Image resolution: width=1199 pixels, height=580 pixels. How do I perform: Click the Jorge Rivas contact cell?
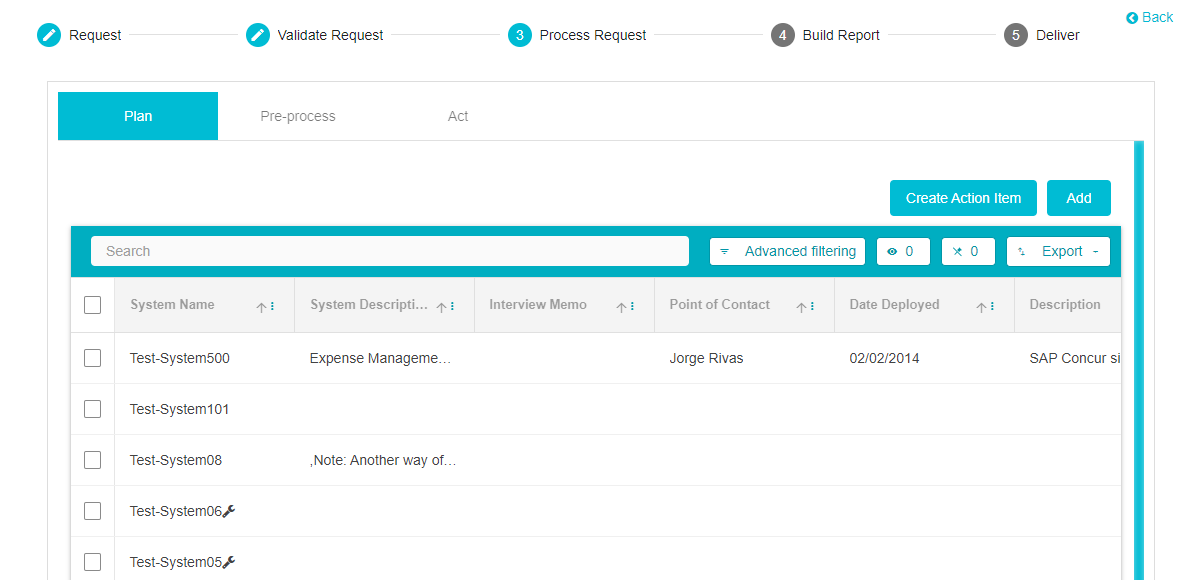point(707,358)
